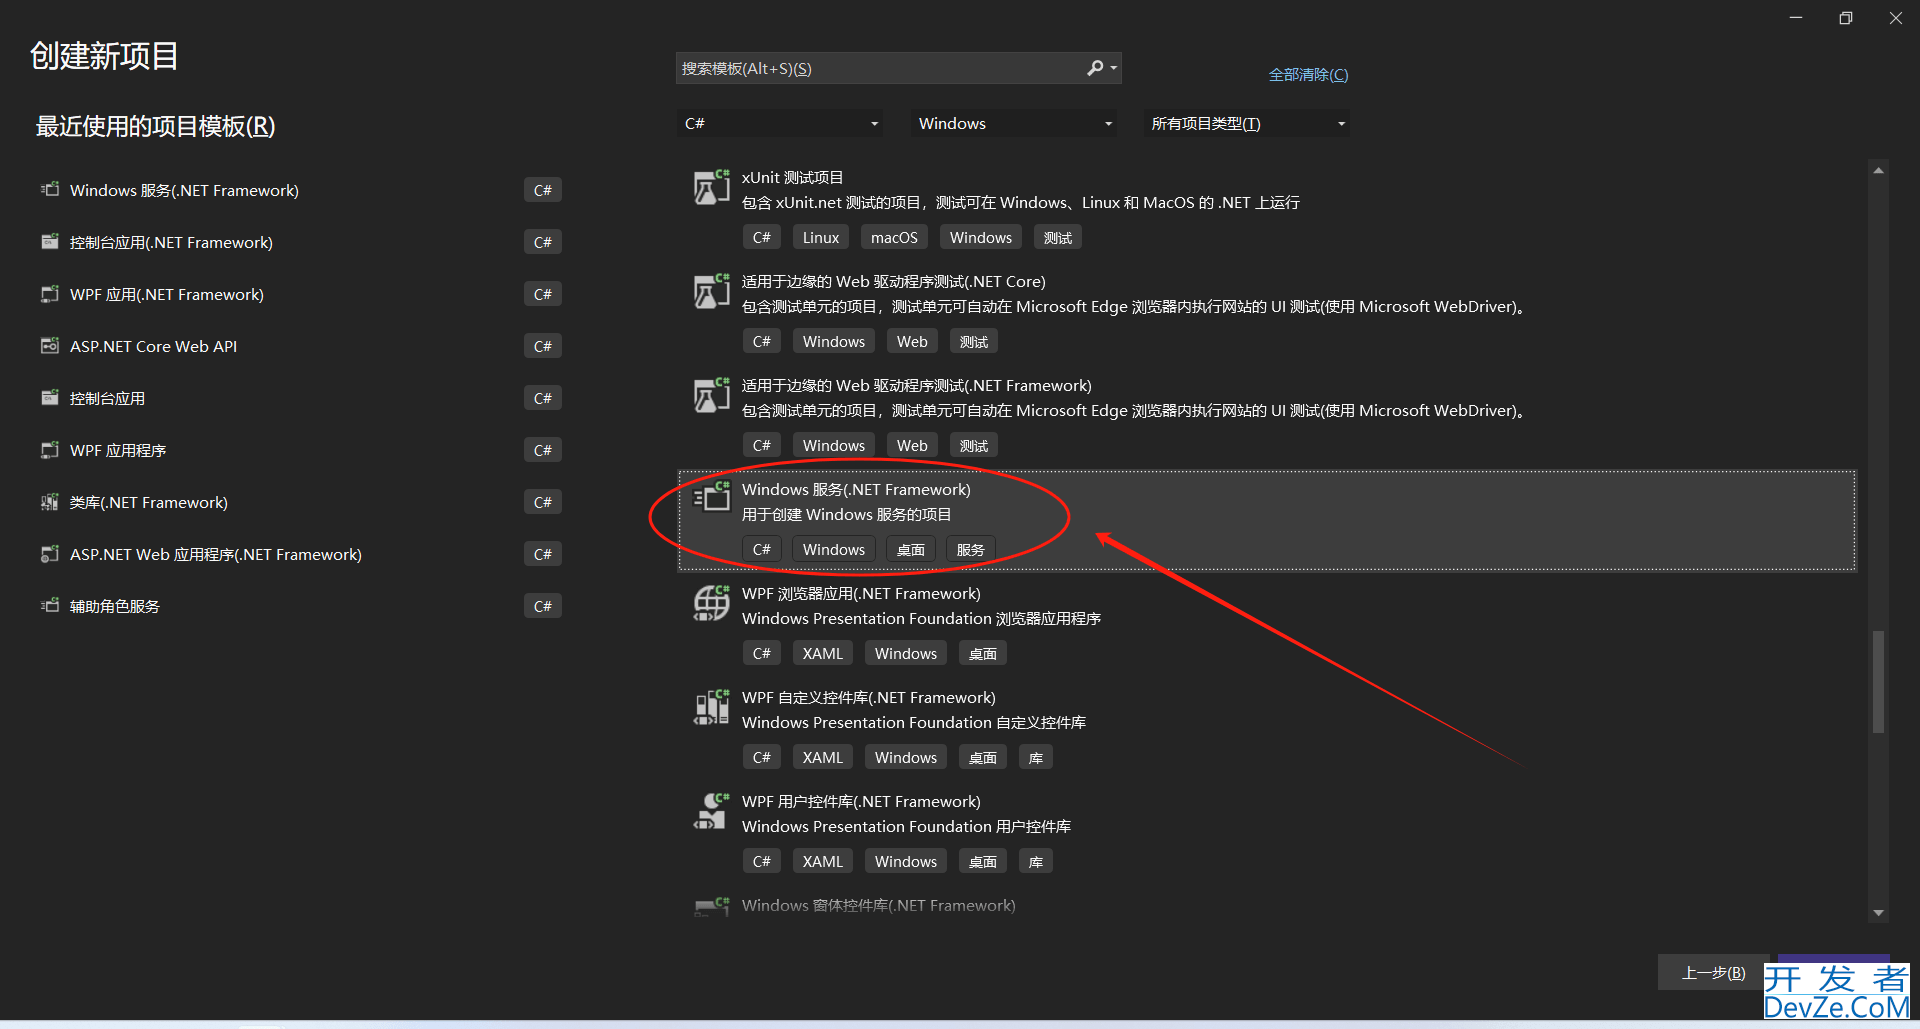Click macOS tag under xUnit 测试项目

[x=894, y=237]
